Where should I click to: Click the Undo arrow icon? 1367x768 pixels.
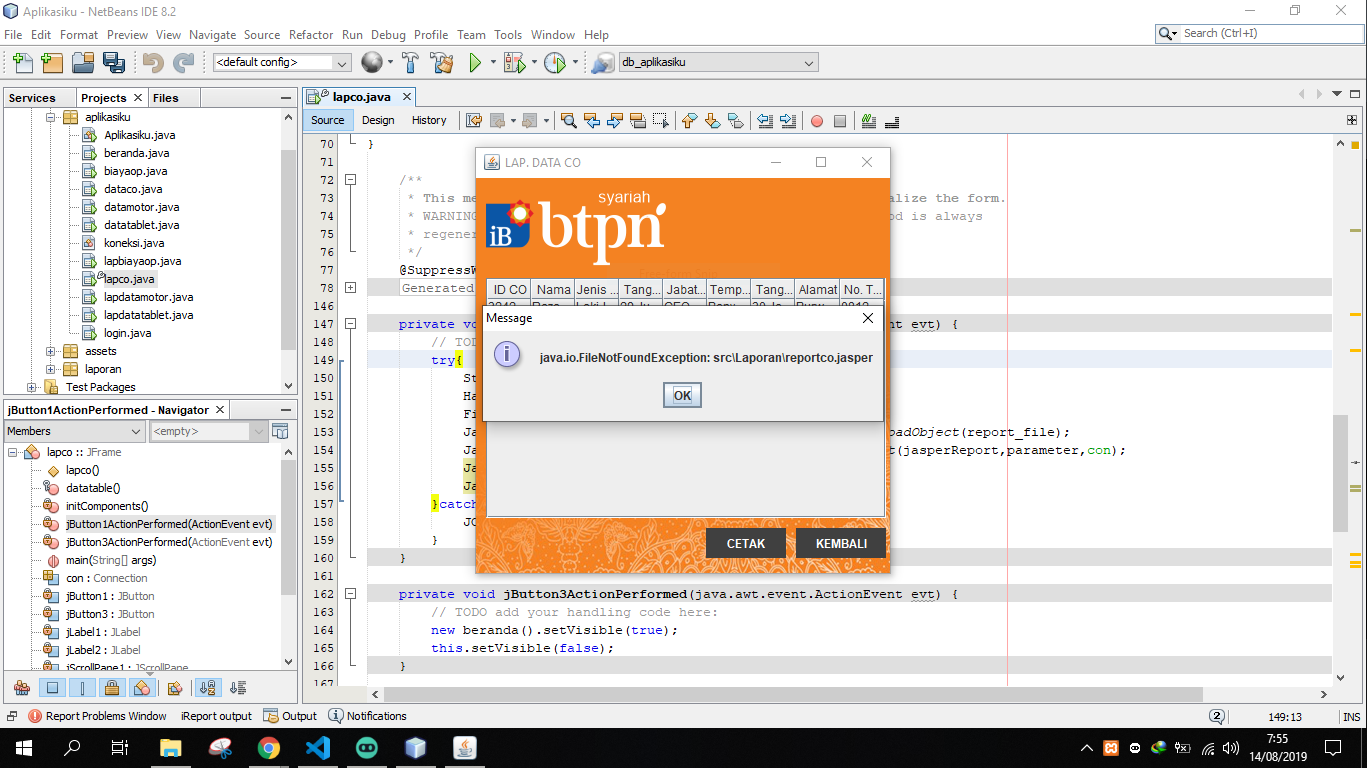point(153,62)
